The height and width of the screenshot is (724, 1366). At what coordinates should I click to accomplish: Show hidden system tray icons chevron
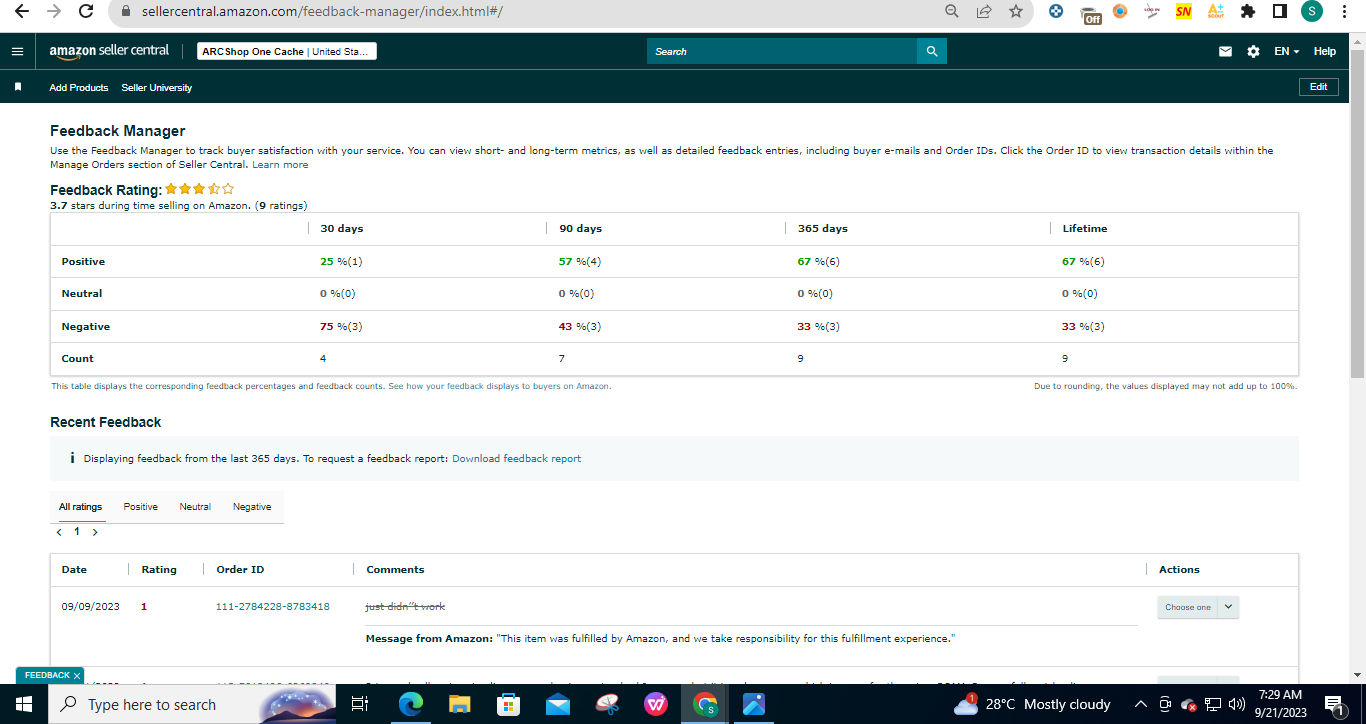coord(1141,705)
